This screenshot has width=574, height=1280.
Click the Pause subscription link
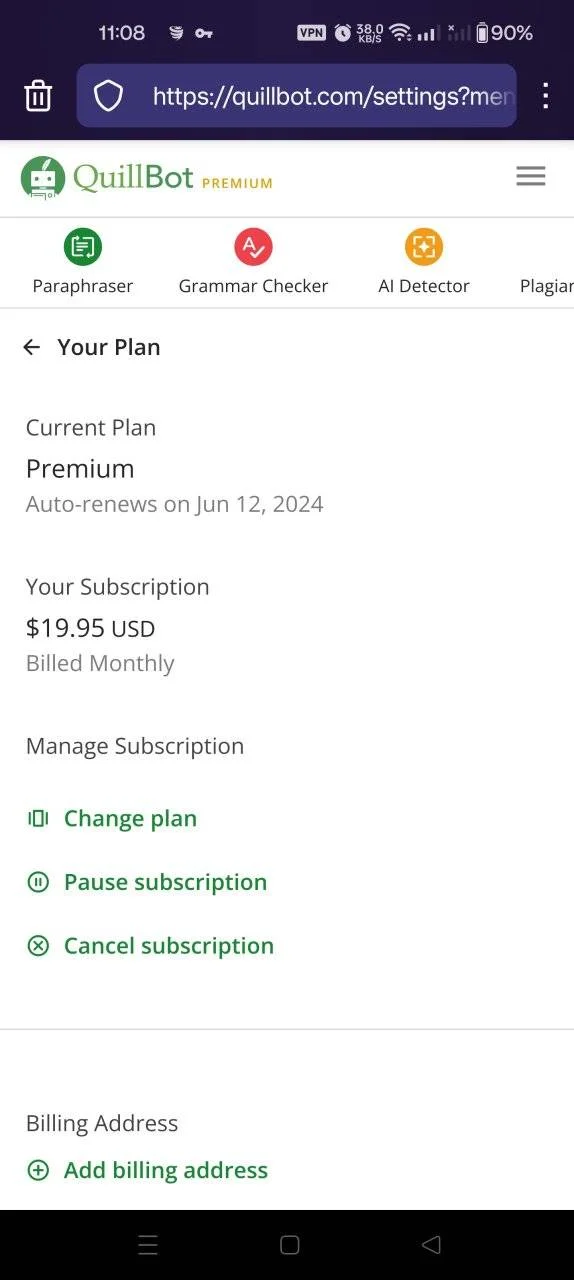(165, 882)
